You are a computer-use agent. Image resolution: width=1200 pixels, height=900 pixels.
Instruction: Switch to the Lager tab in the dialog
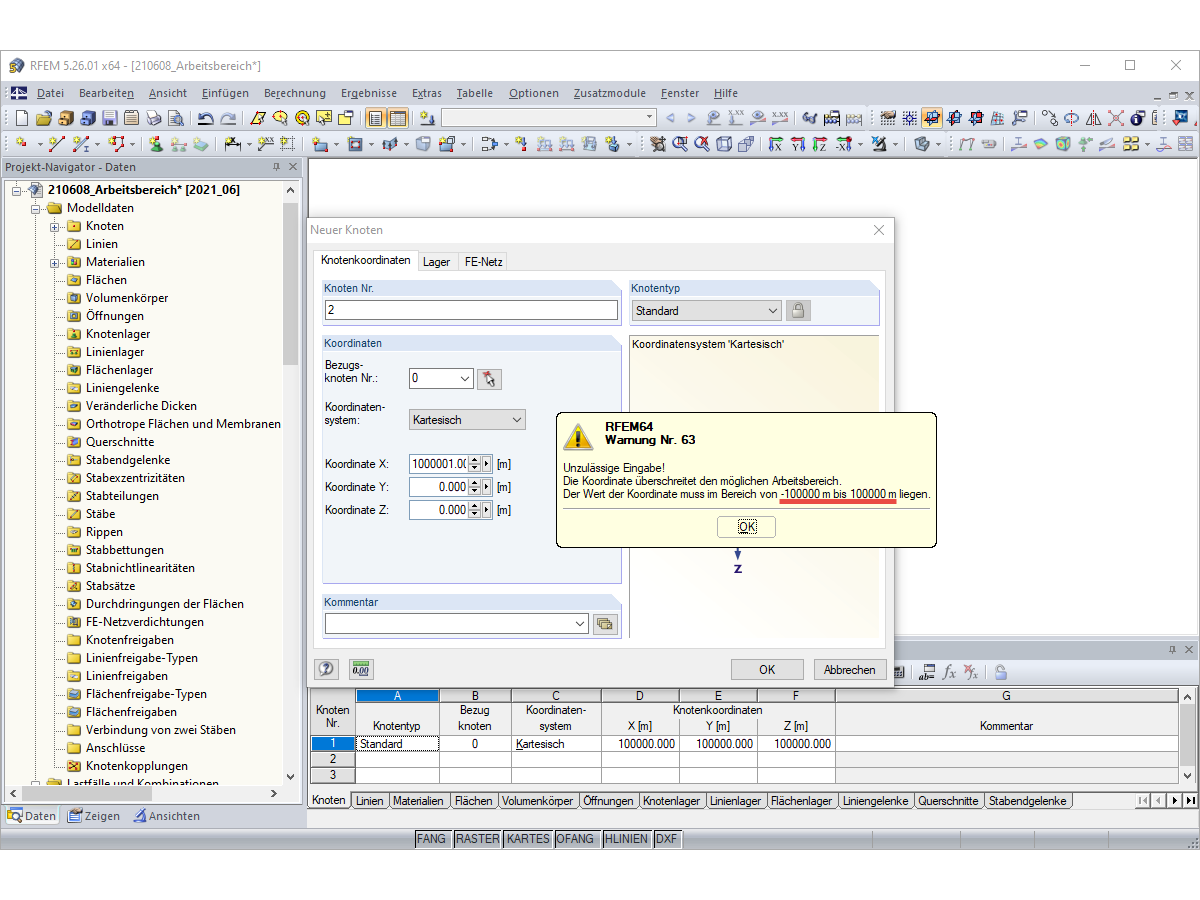437,261
